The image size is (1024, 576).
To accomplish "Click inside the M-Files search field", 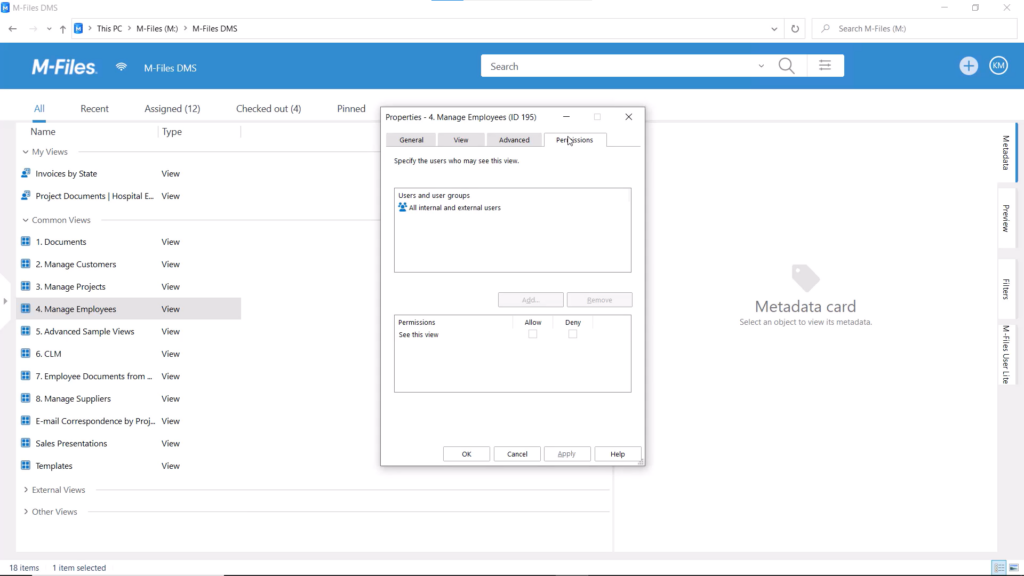I will pos(620,65).
